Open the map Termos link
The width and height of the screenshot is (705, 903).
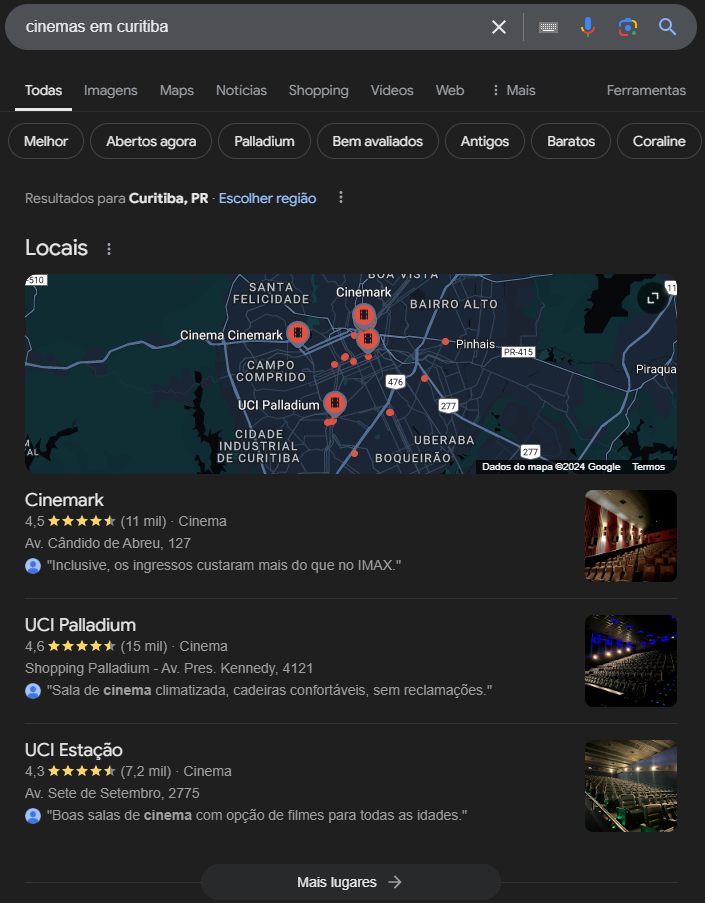pos(649,466)
